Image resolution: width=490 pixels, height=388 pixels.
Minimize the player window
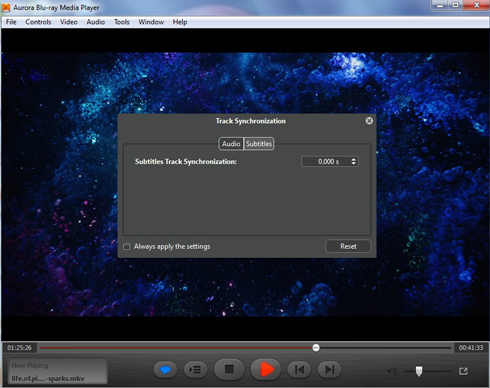point(440,5)
